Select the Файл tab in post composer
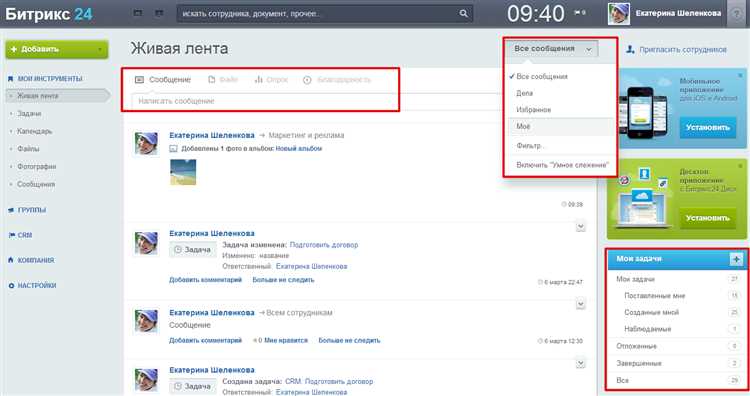The height and width of the screenshot is (396, 750). 223,79
